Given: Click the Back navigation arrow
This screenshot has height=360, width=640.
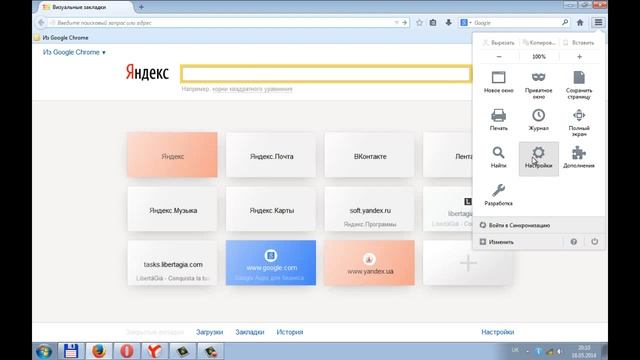Looking at the screenshot, I should pyautogui.click(x=41, y=22).
